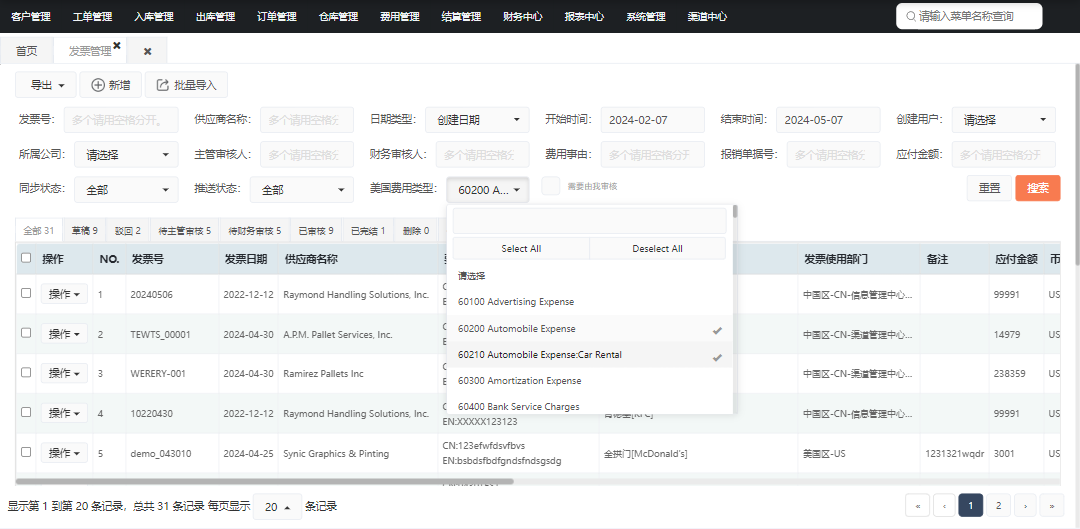This screenshot has width=1080, height=529.
Task: Filter by 已审核 9 tab
Action: [x=315, y=231]
